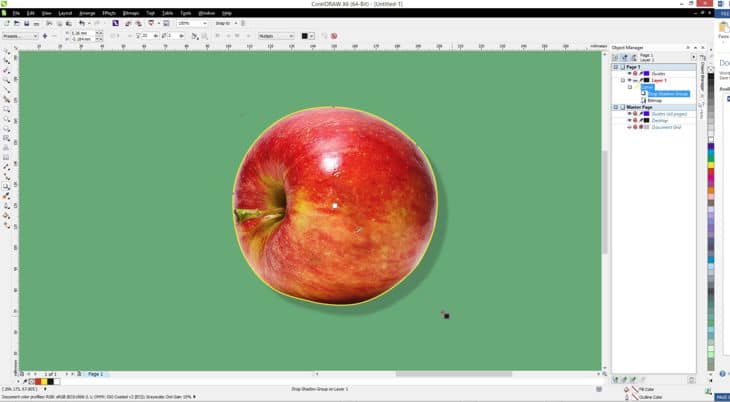Screen dimensions: 730x402
Task: Click the horizontal scrollbar thumb
Action: coord(454,374)
